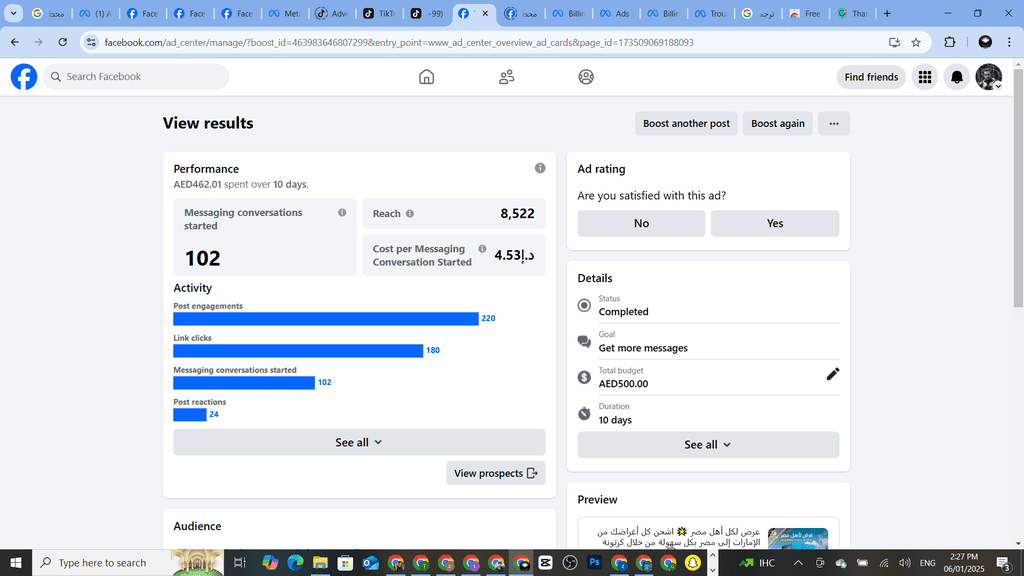Open the volume control in system tray

904,562
